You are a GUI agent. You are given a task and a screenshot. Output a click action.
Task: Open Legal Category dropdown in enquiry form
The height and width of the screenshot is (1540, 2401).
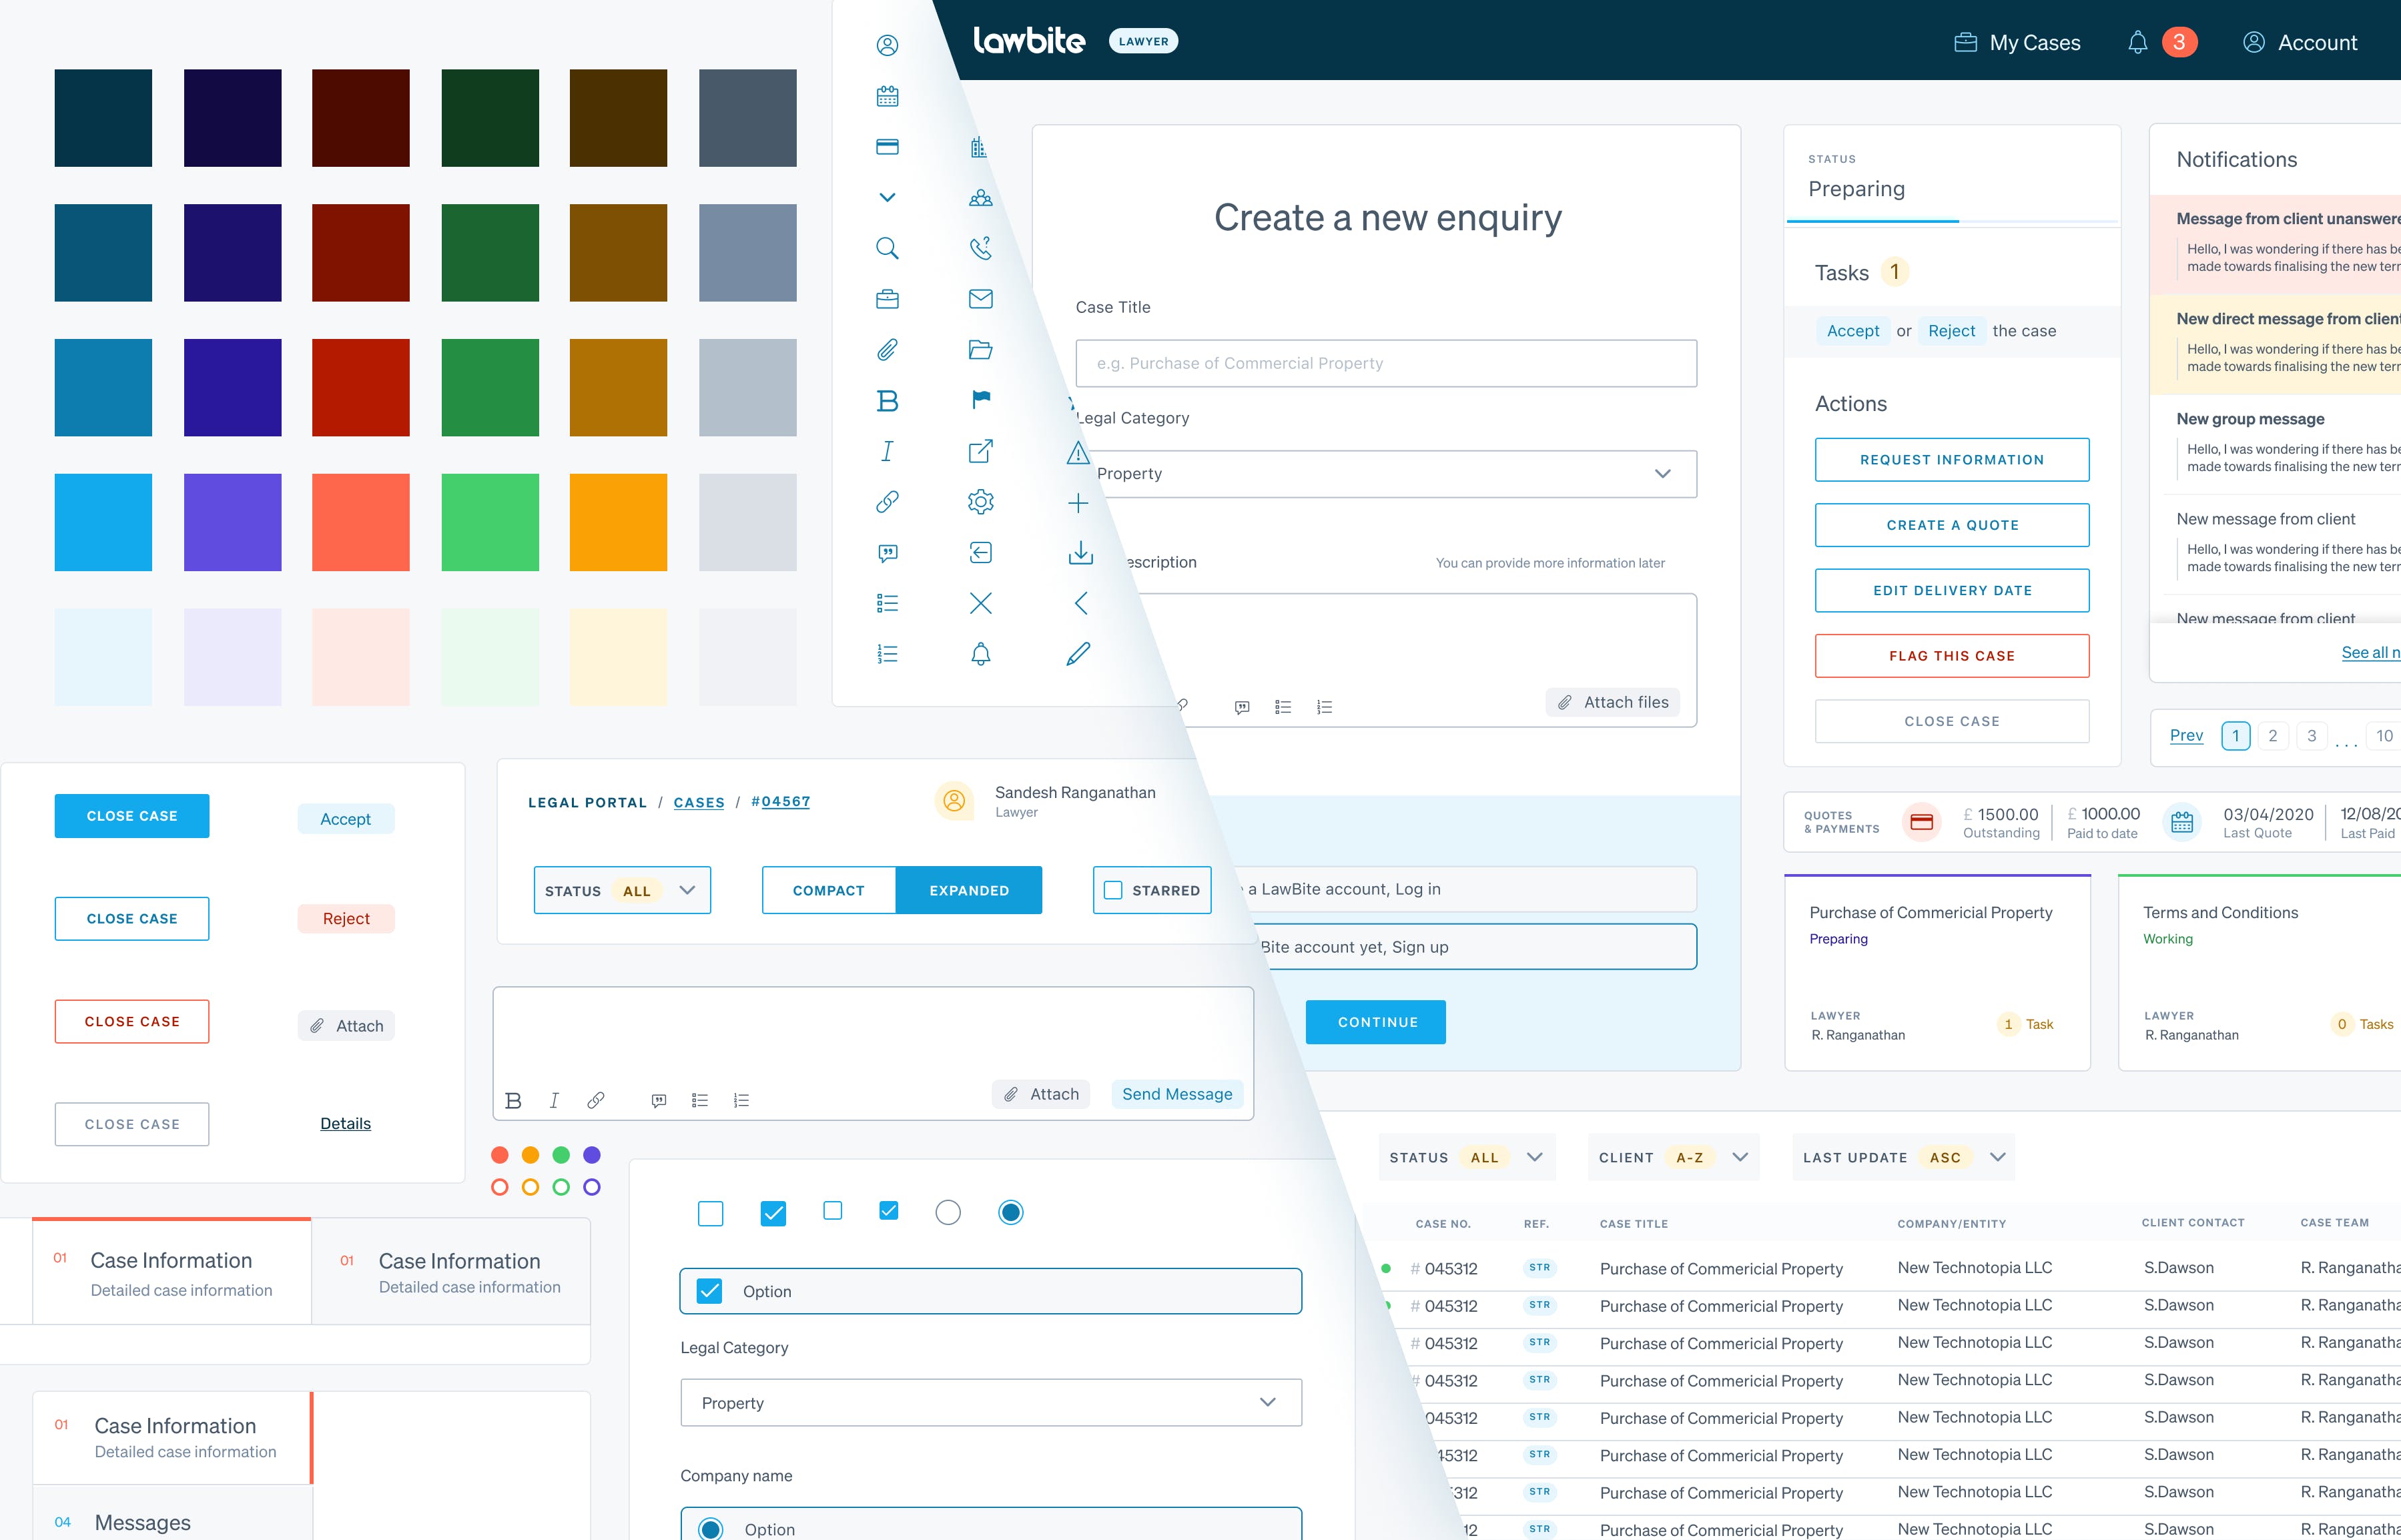(1385, 473)
